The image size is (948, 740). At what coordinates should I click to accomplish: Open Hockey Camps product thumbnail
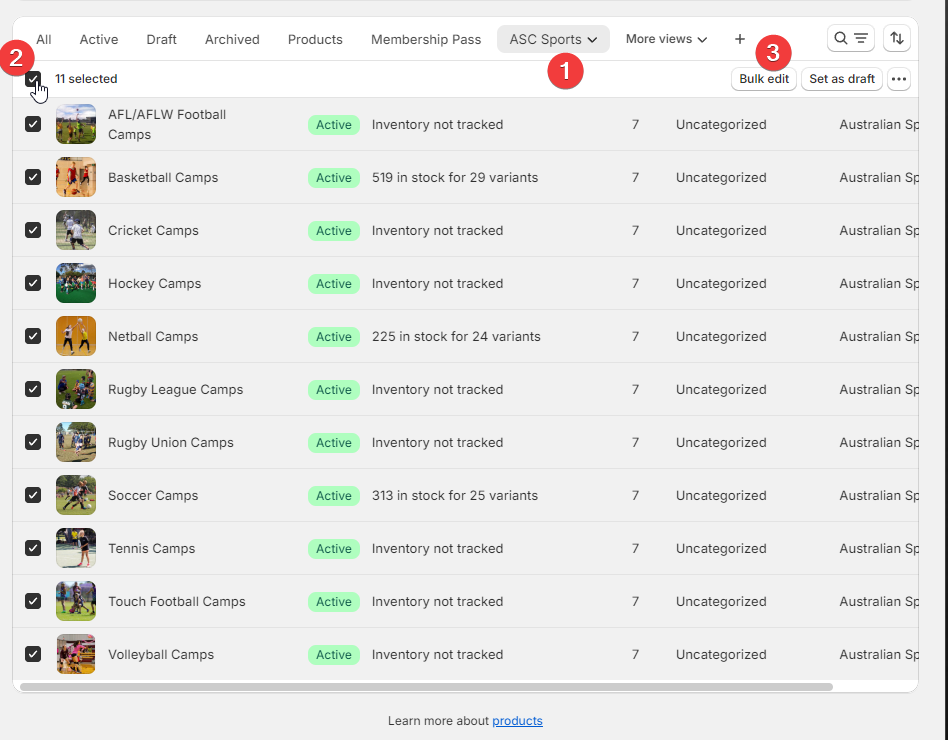[76, 283]
